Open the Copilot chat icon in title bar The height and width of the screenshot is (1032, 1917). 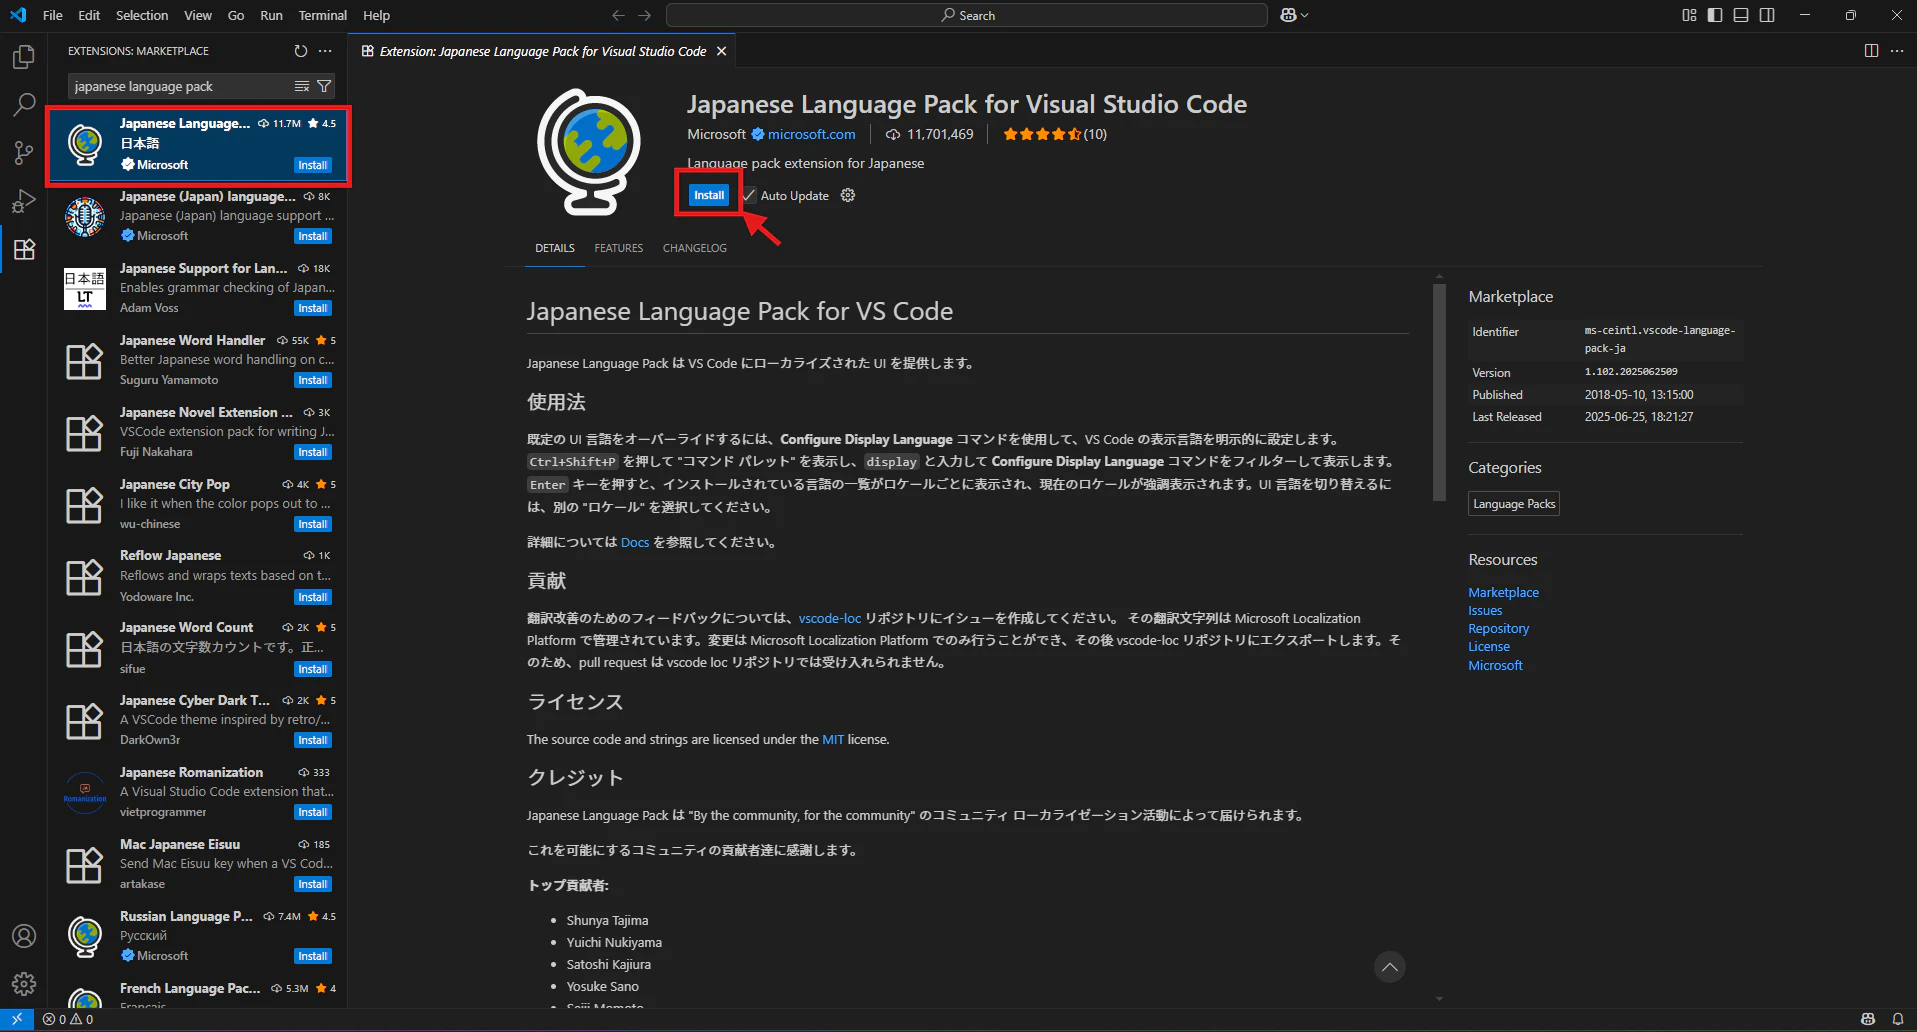tap(1288, 15)
